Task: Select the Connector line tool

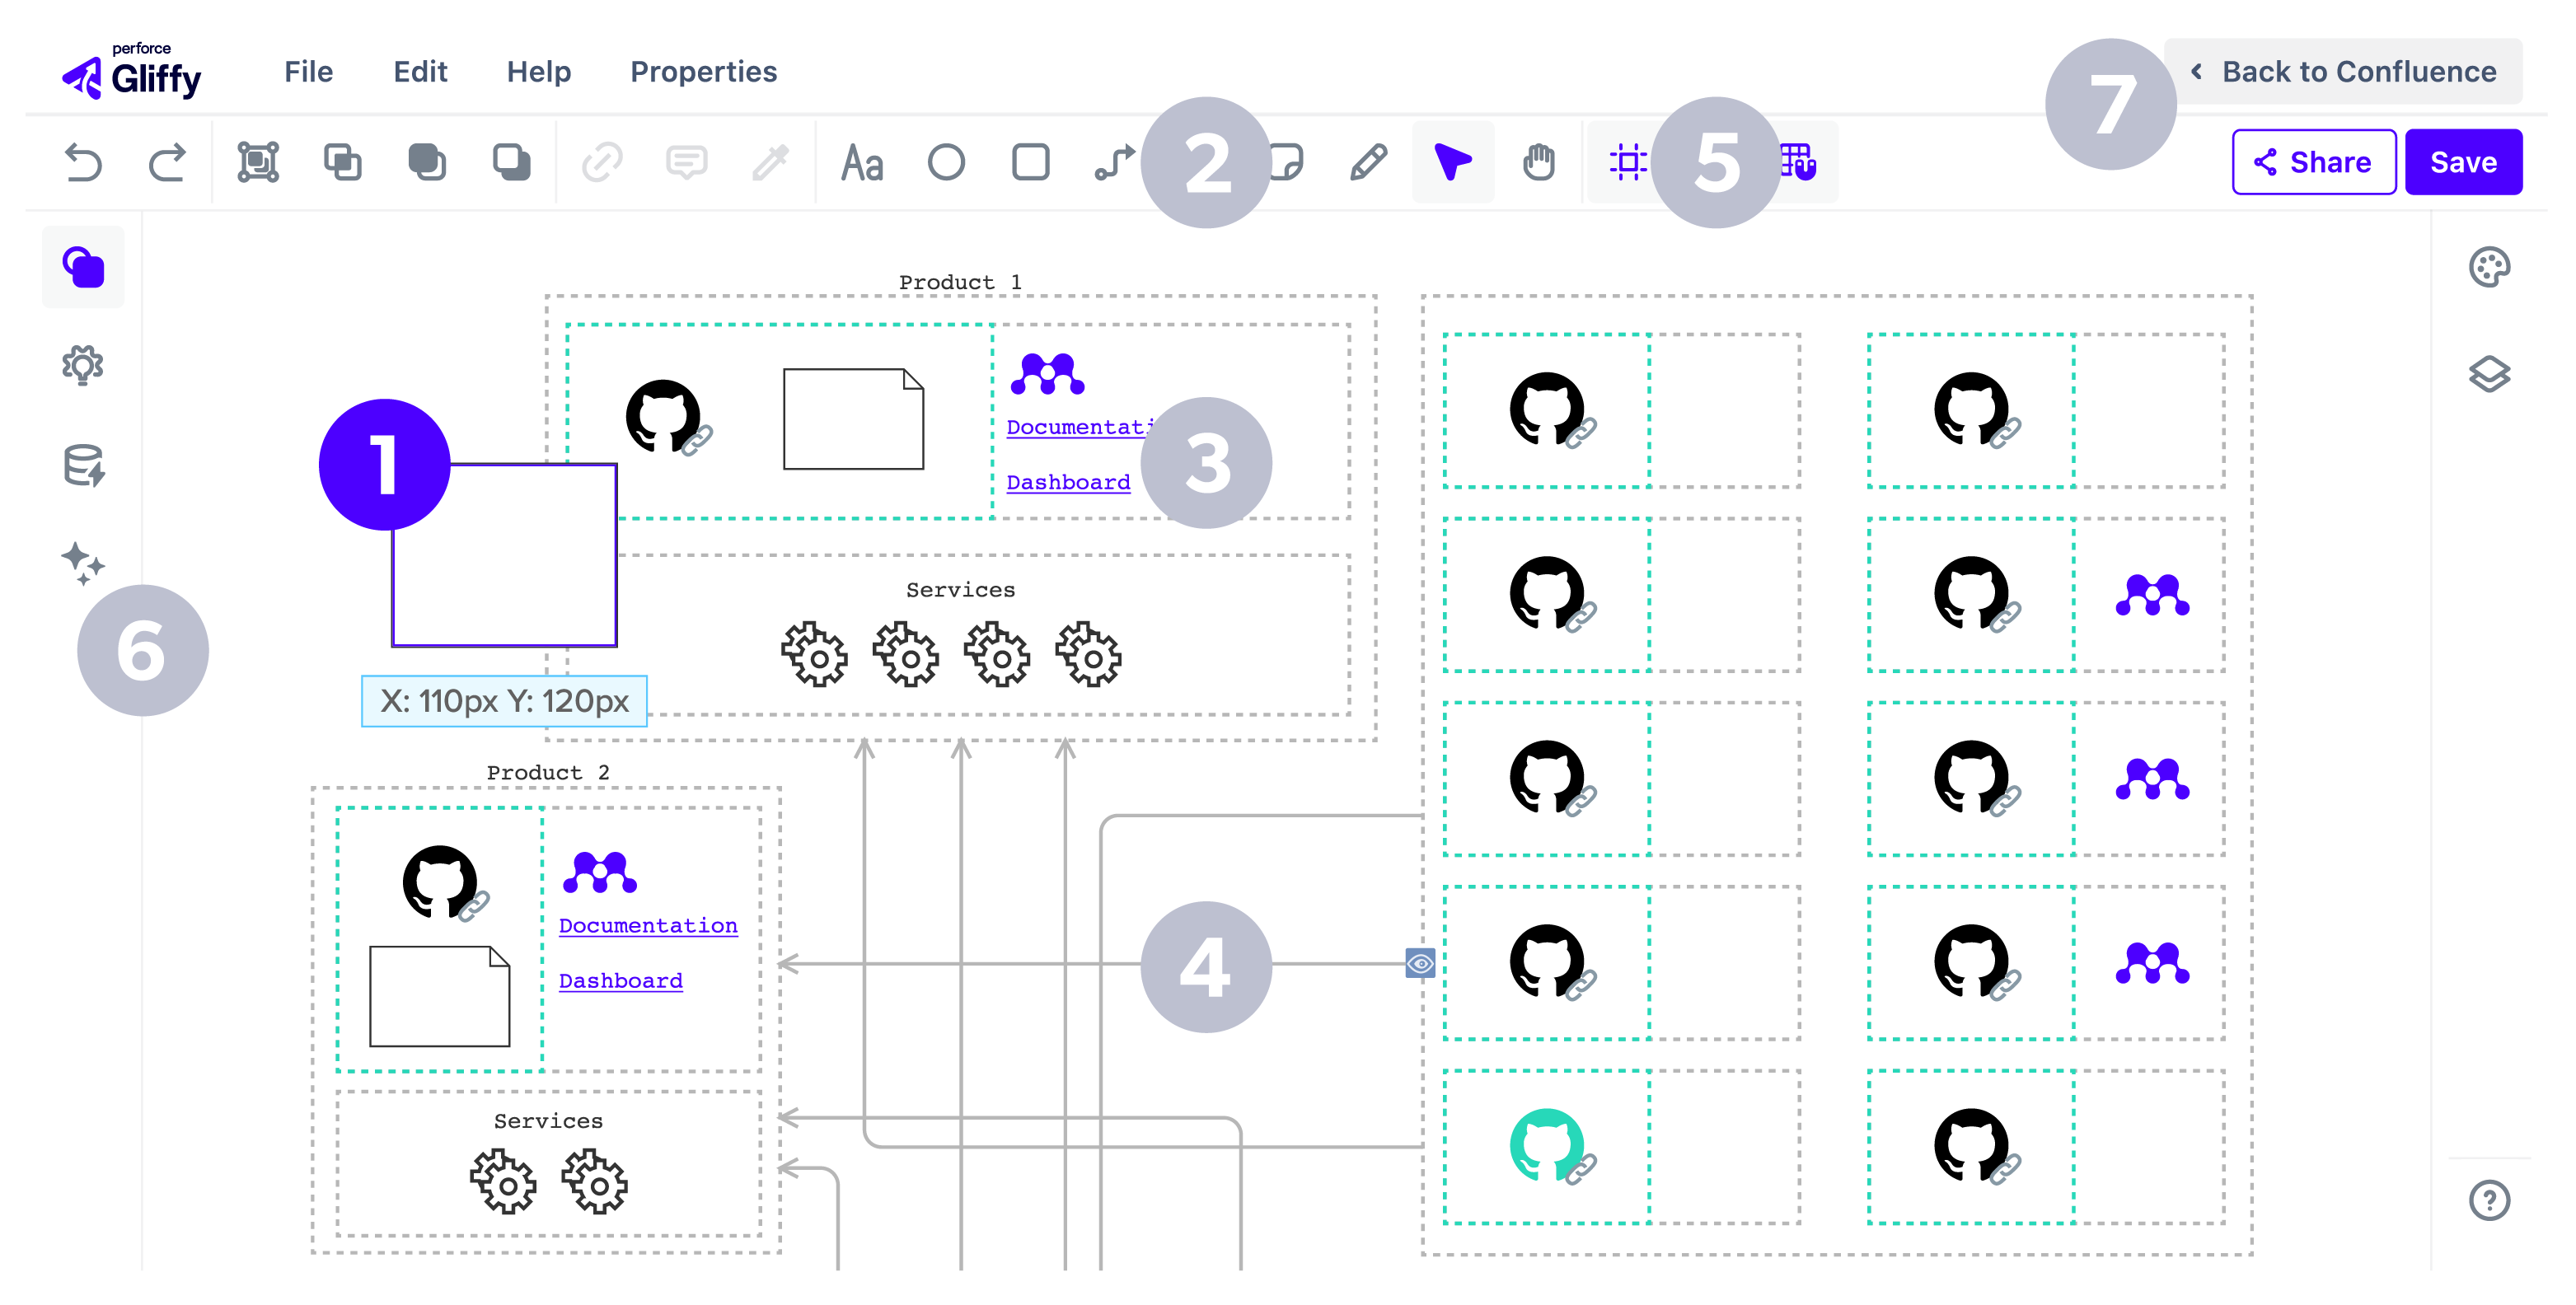Action: pos(1114,162)
